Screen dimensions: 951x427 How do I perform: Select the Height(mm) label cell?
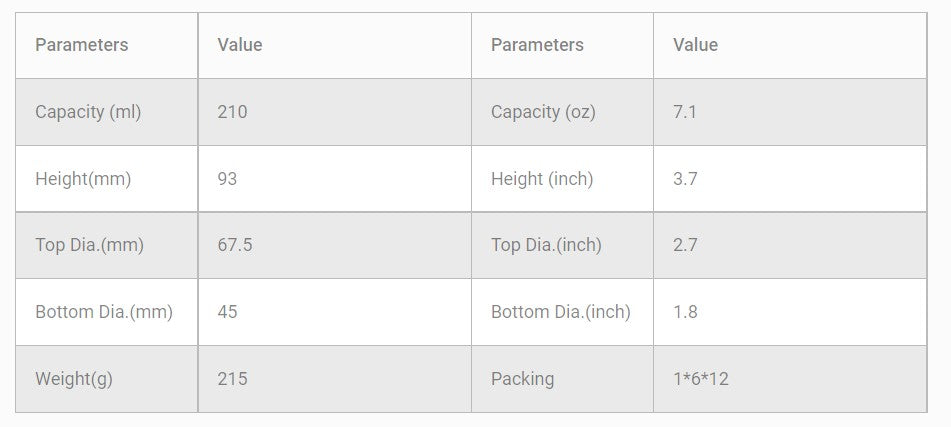[x=83, y=179]
